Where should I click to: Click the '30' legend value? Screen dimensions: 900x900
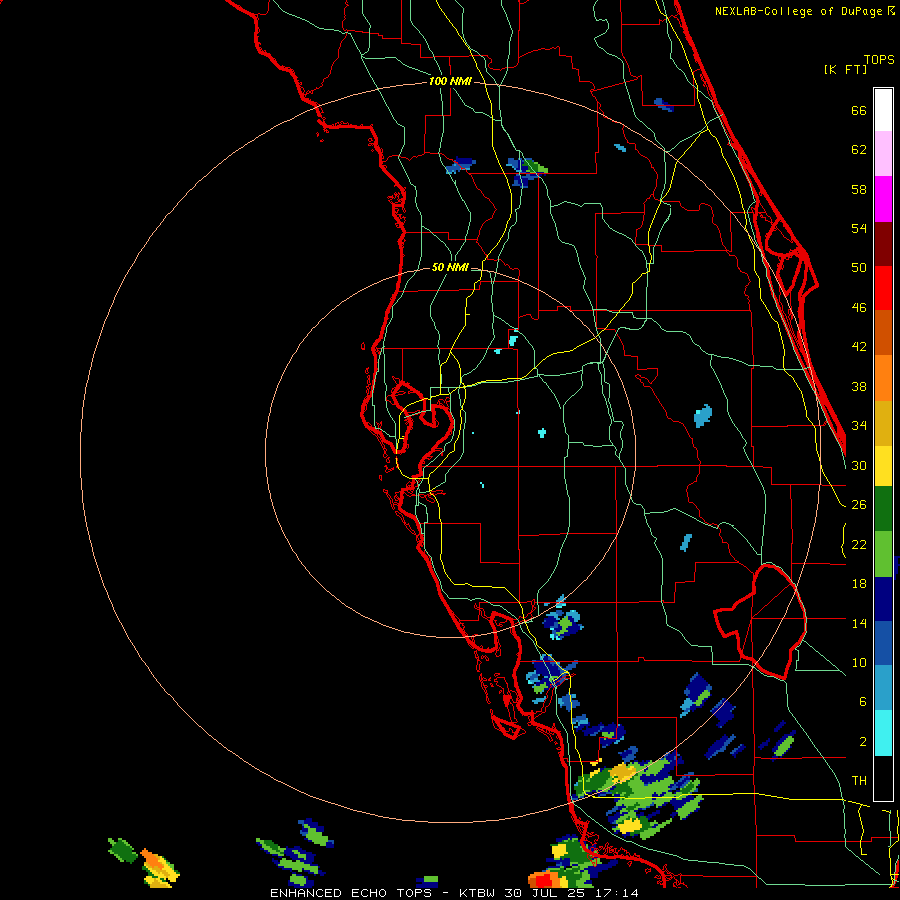point(859,465)
